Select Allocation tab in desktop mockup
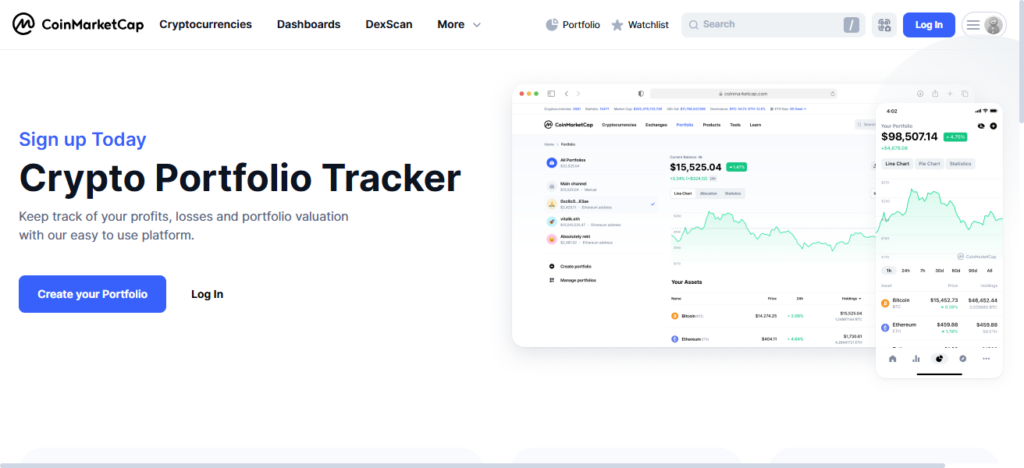The image size is (1024, 468). pos(708,194)
